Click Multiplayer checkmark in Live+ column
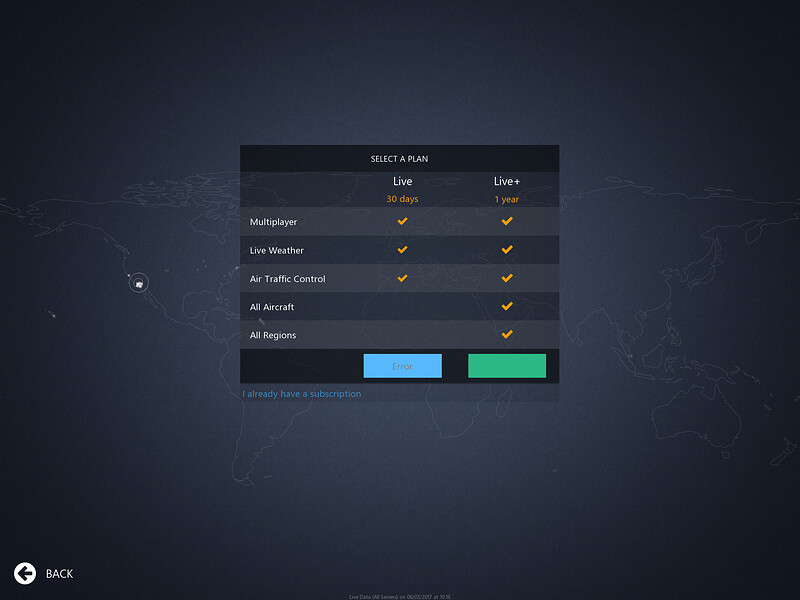Image resolution: width=800 pixels, height=600 pixels. point(507,221)
